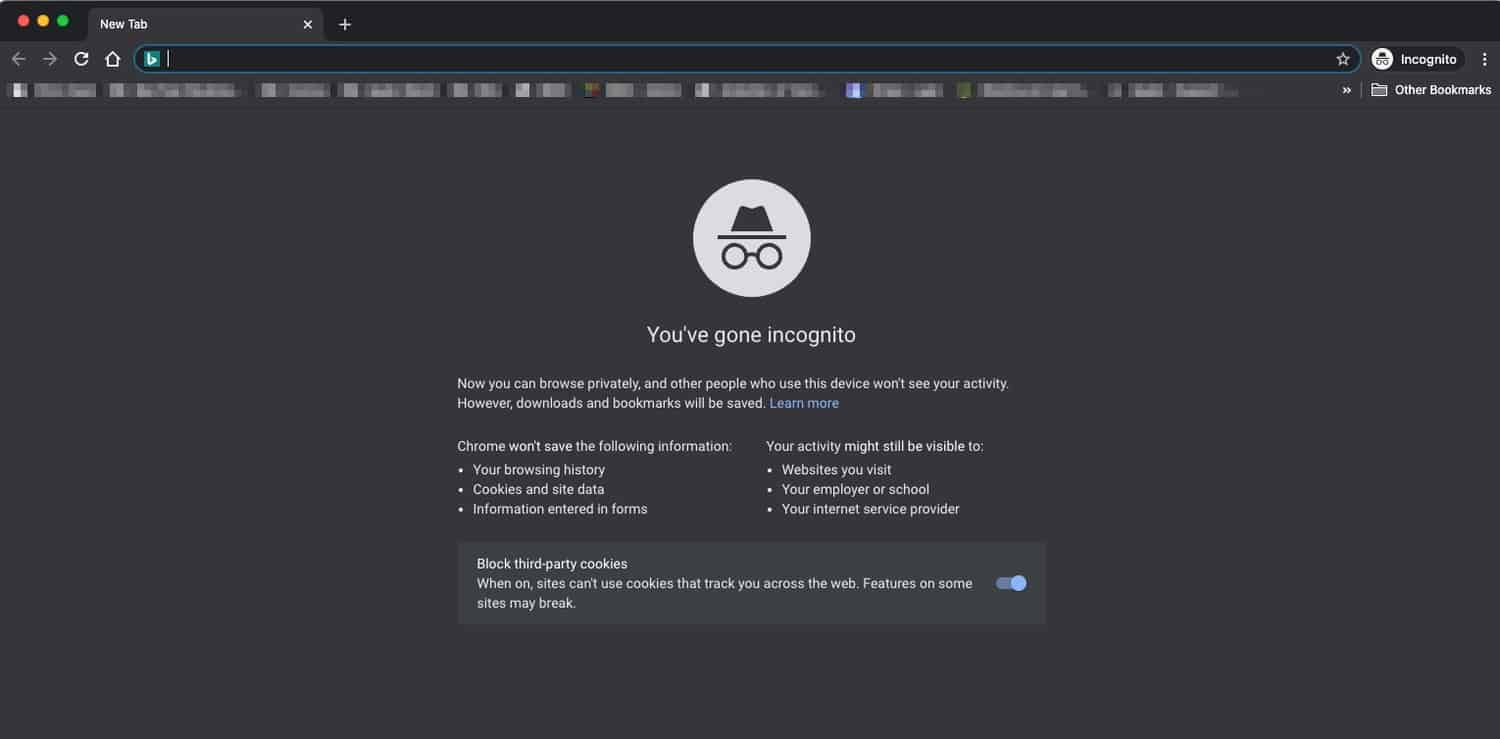Image resolution: width=1500 pixels, height=739 pixels.
Task: Open the Other Bookmarks folder
Action: [1431, 90]
